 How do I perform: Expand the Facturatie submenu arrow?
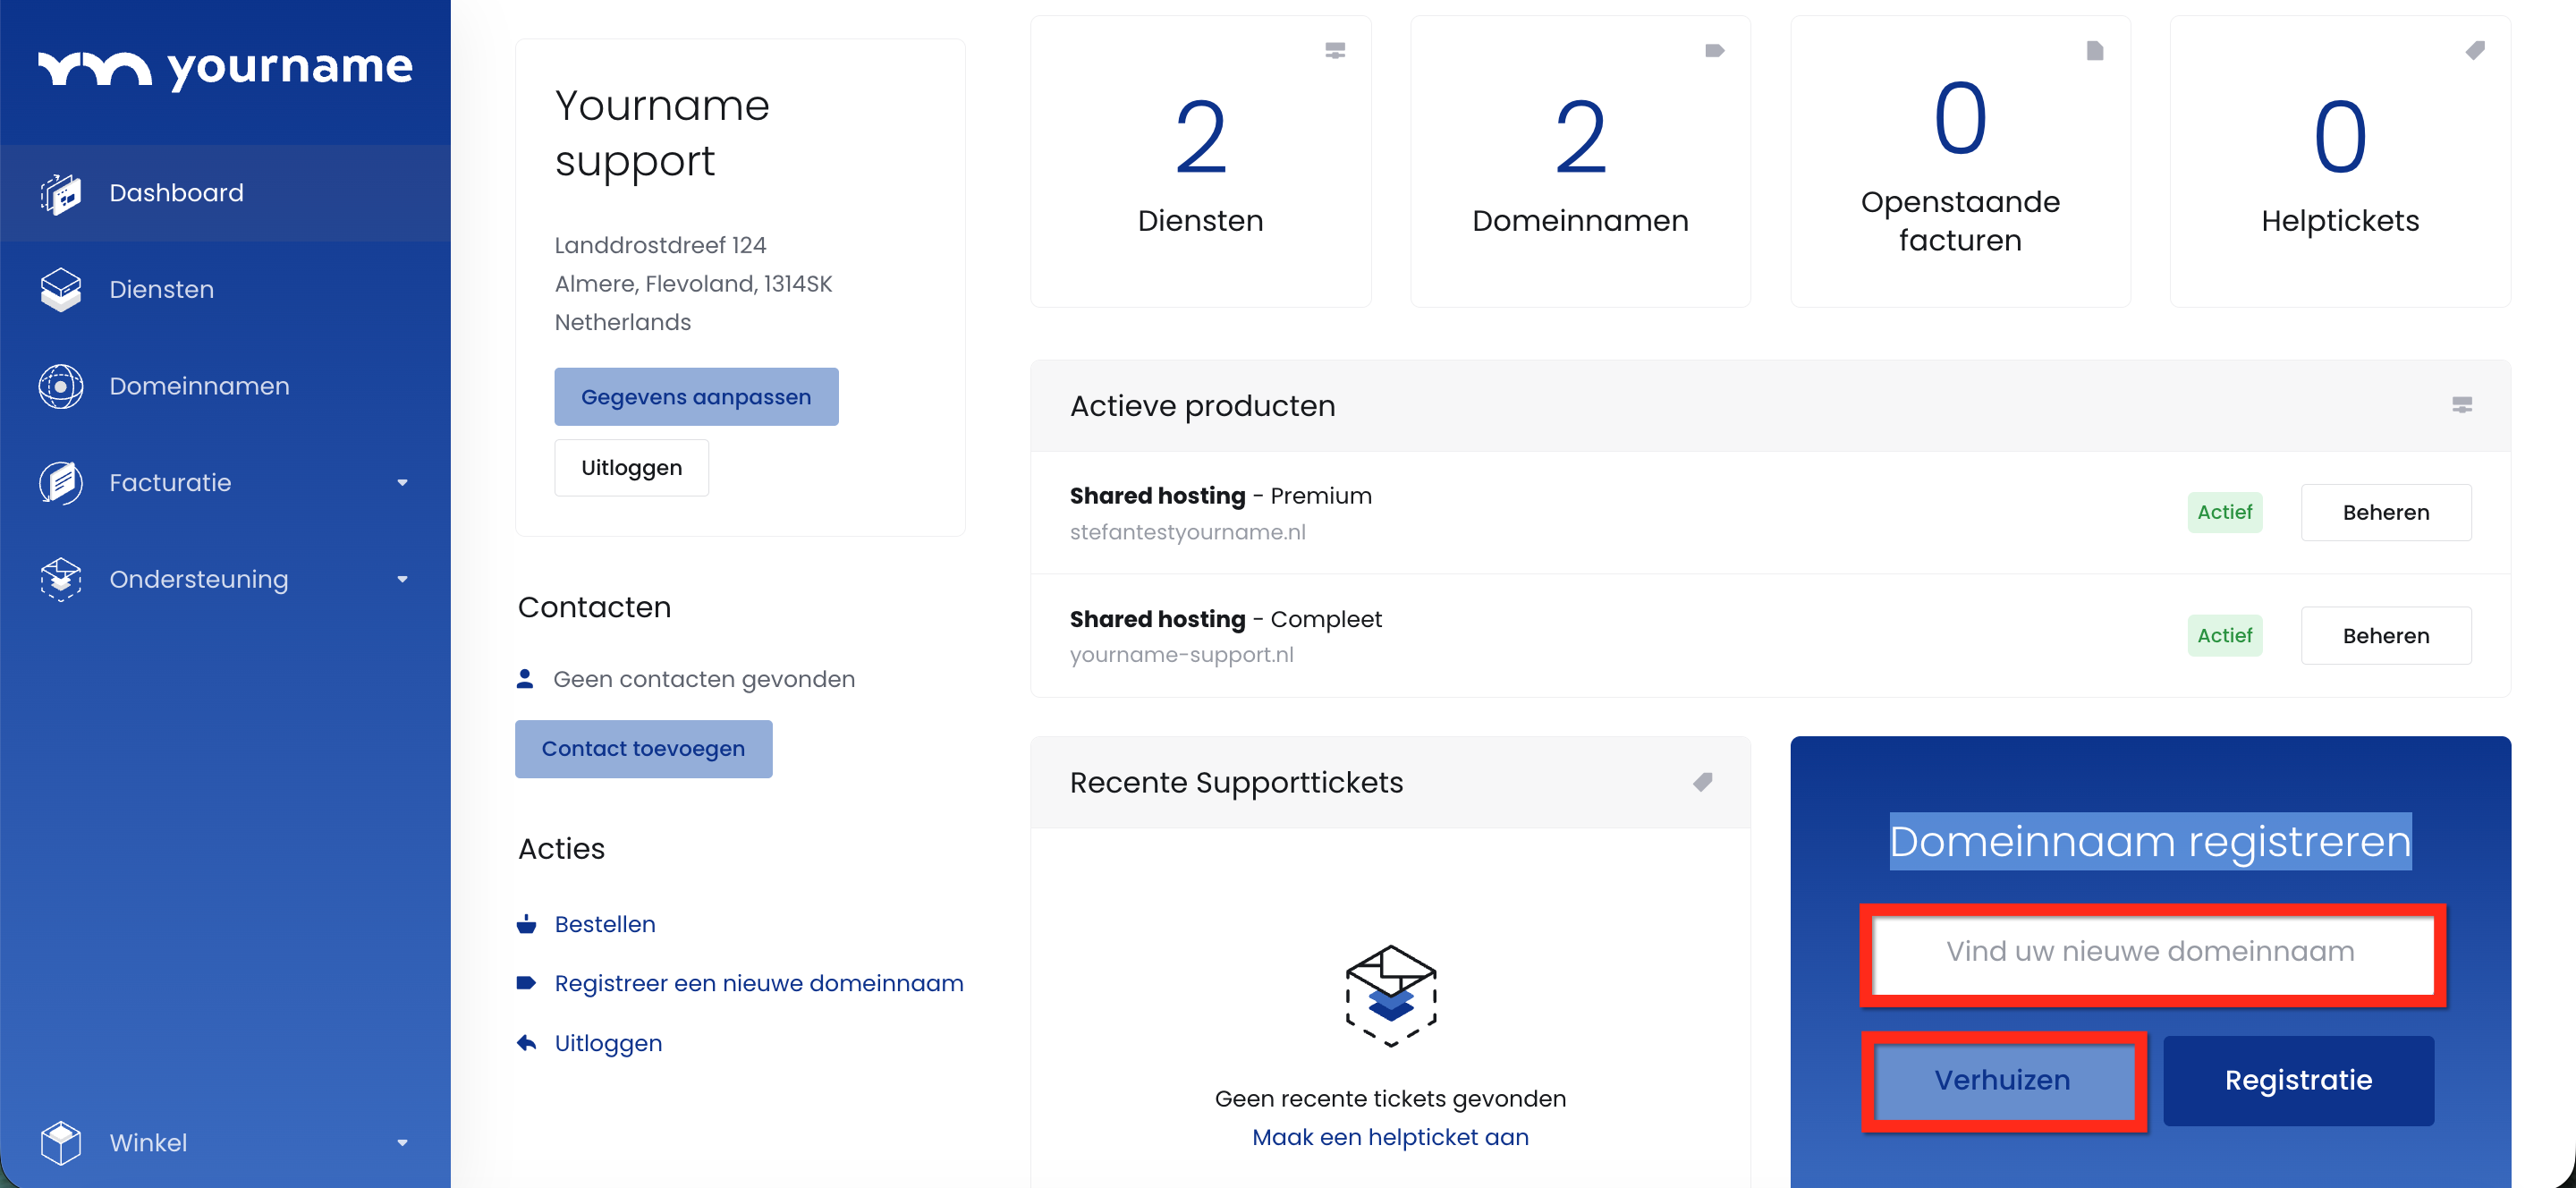[402, 483]
